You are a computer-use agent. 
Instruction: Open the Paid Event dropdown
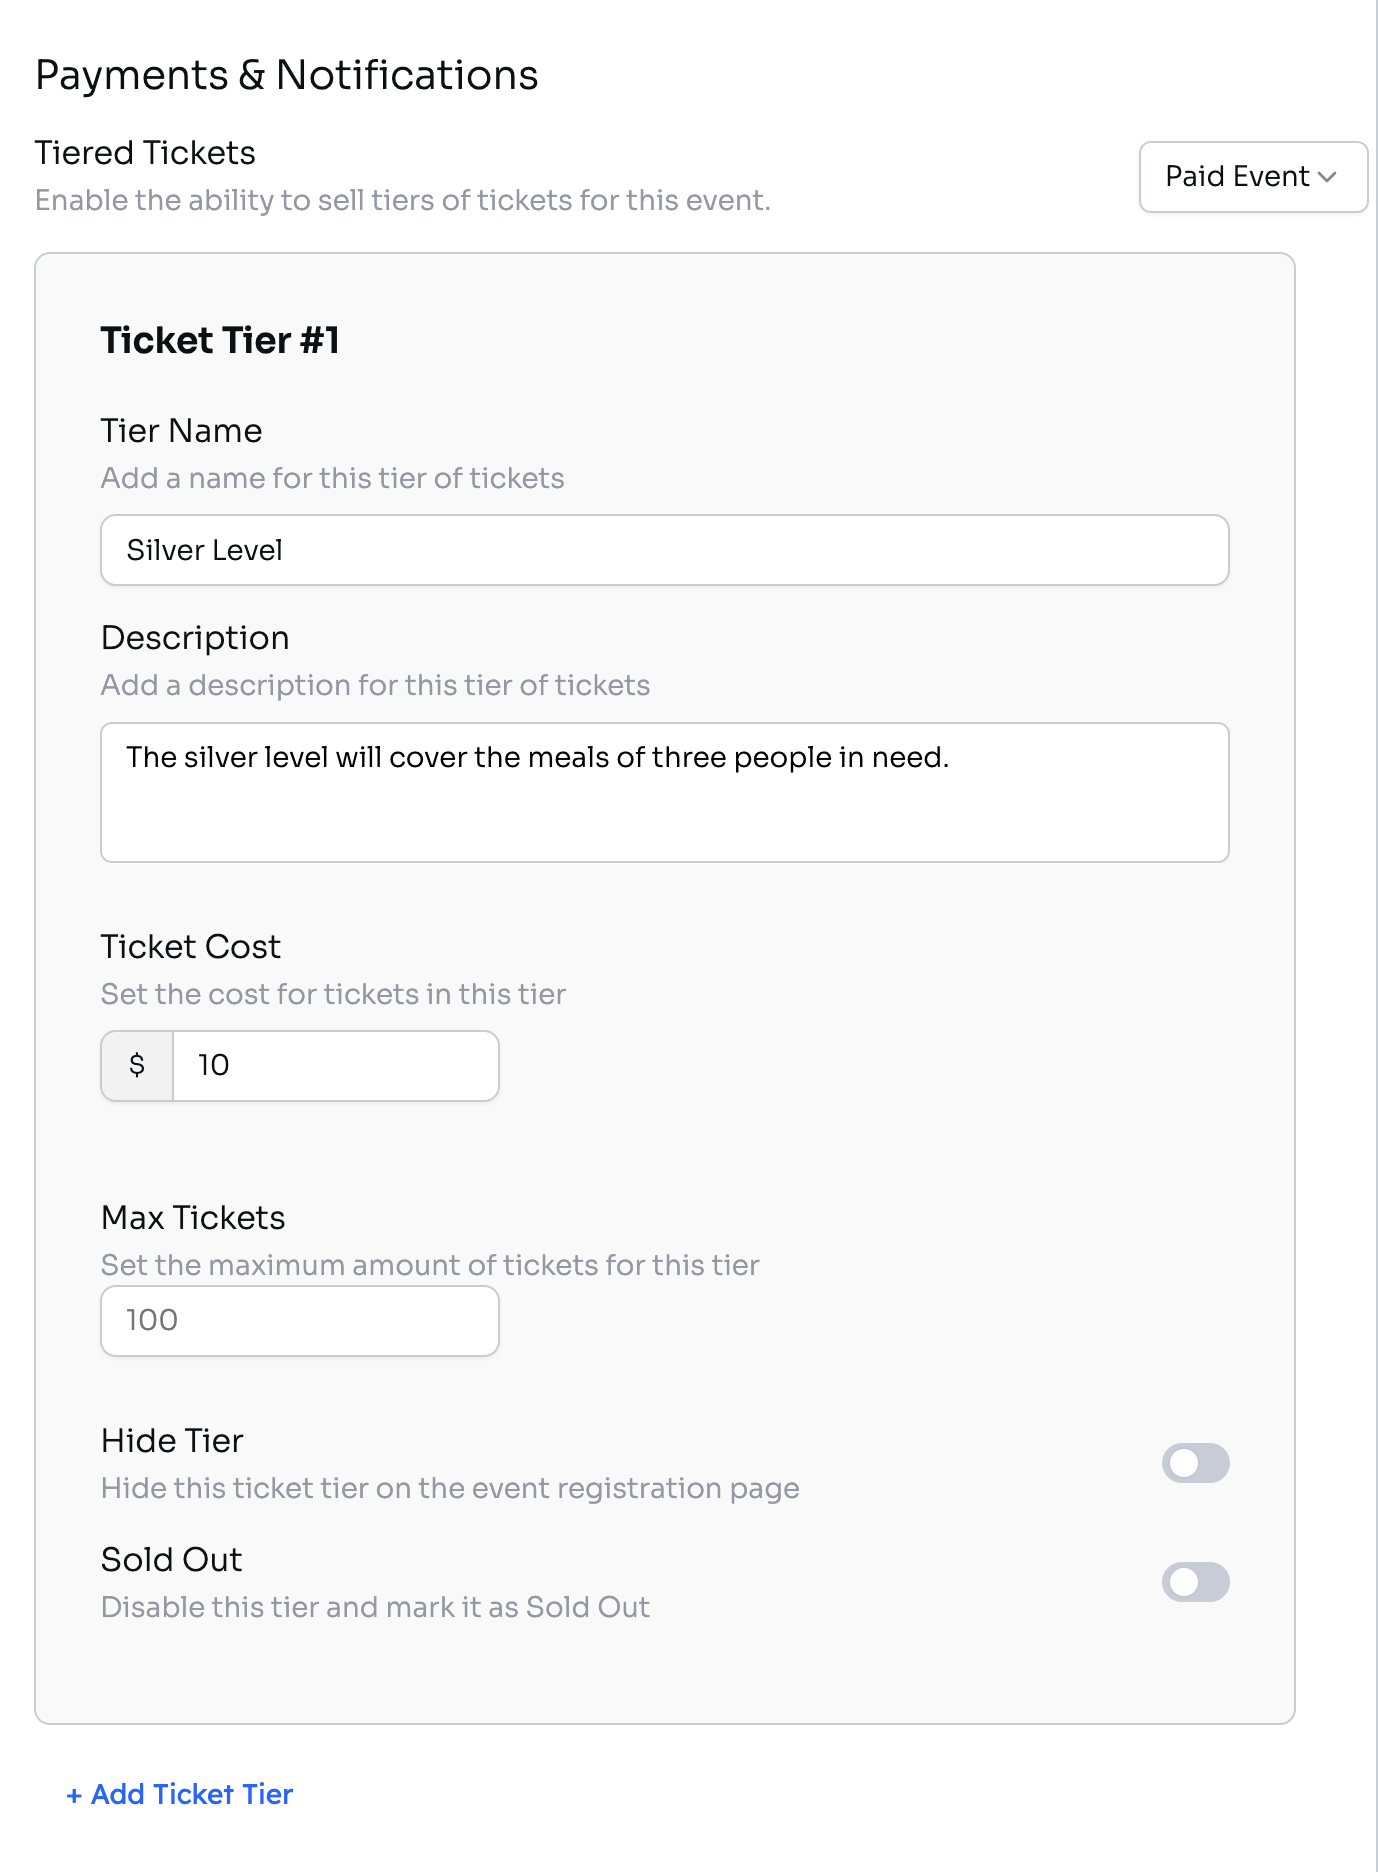point(1252,177)
